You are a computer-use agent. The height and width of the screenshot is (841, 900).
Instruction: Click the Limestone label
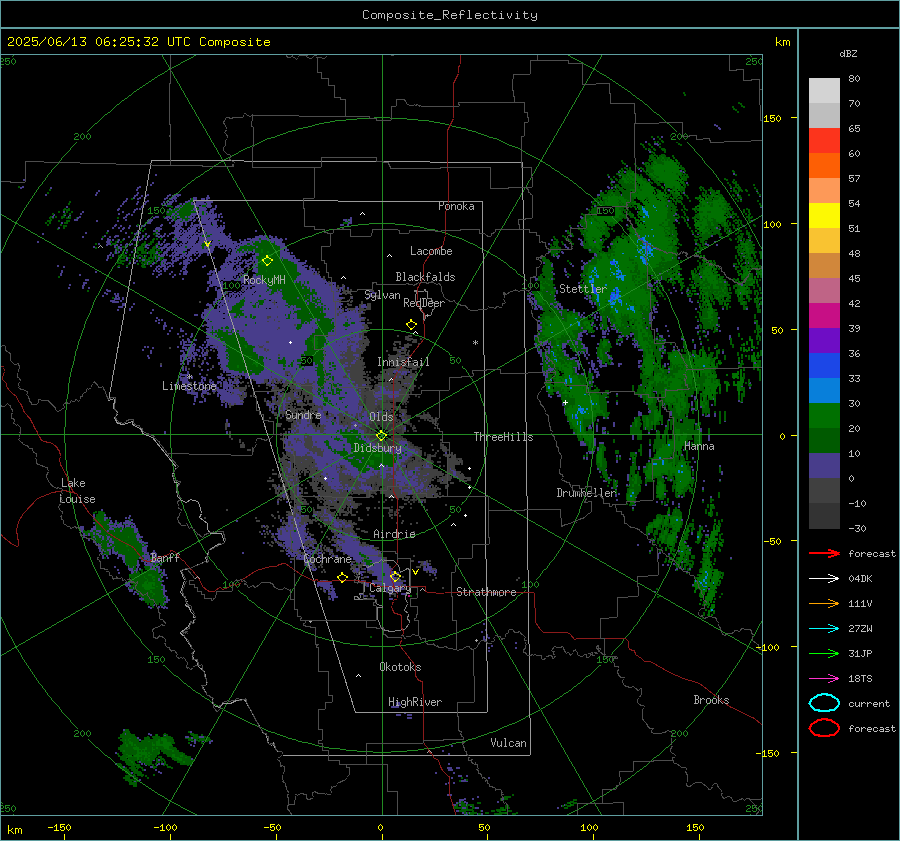point(189,386)
